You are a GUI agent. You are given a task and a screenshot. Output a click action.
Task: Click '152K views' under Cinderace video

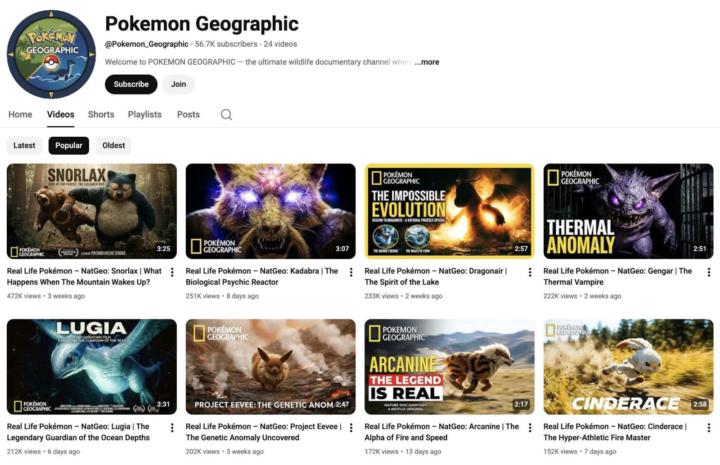(x=561, y=452)
